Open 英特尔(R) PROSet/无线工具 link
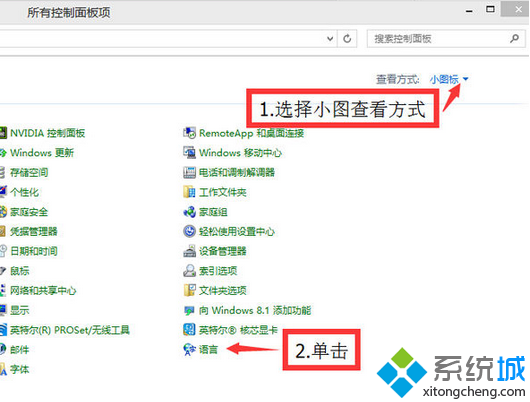The width and height of the screenshot is (530, 402). coord(70,330)
